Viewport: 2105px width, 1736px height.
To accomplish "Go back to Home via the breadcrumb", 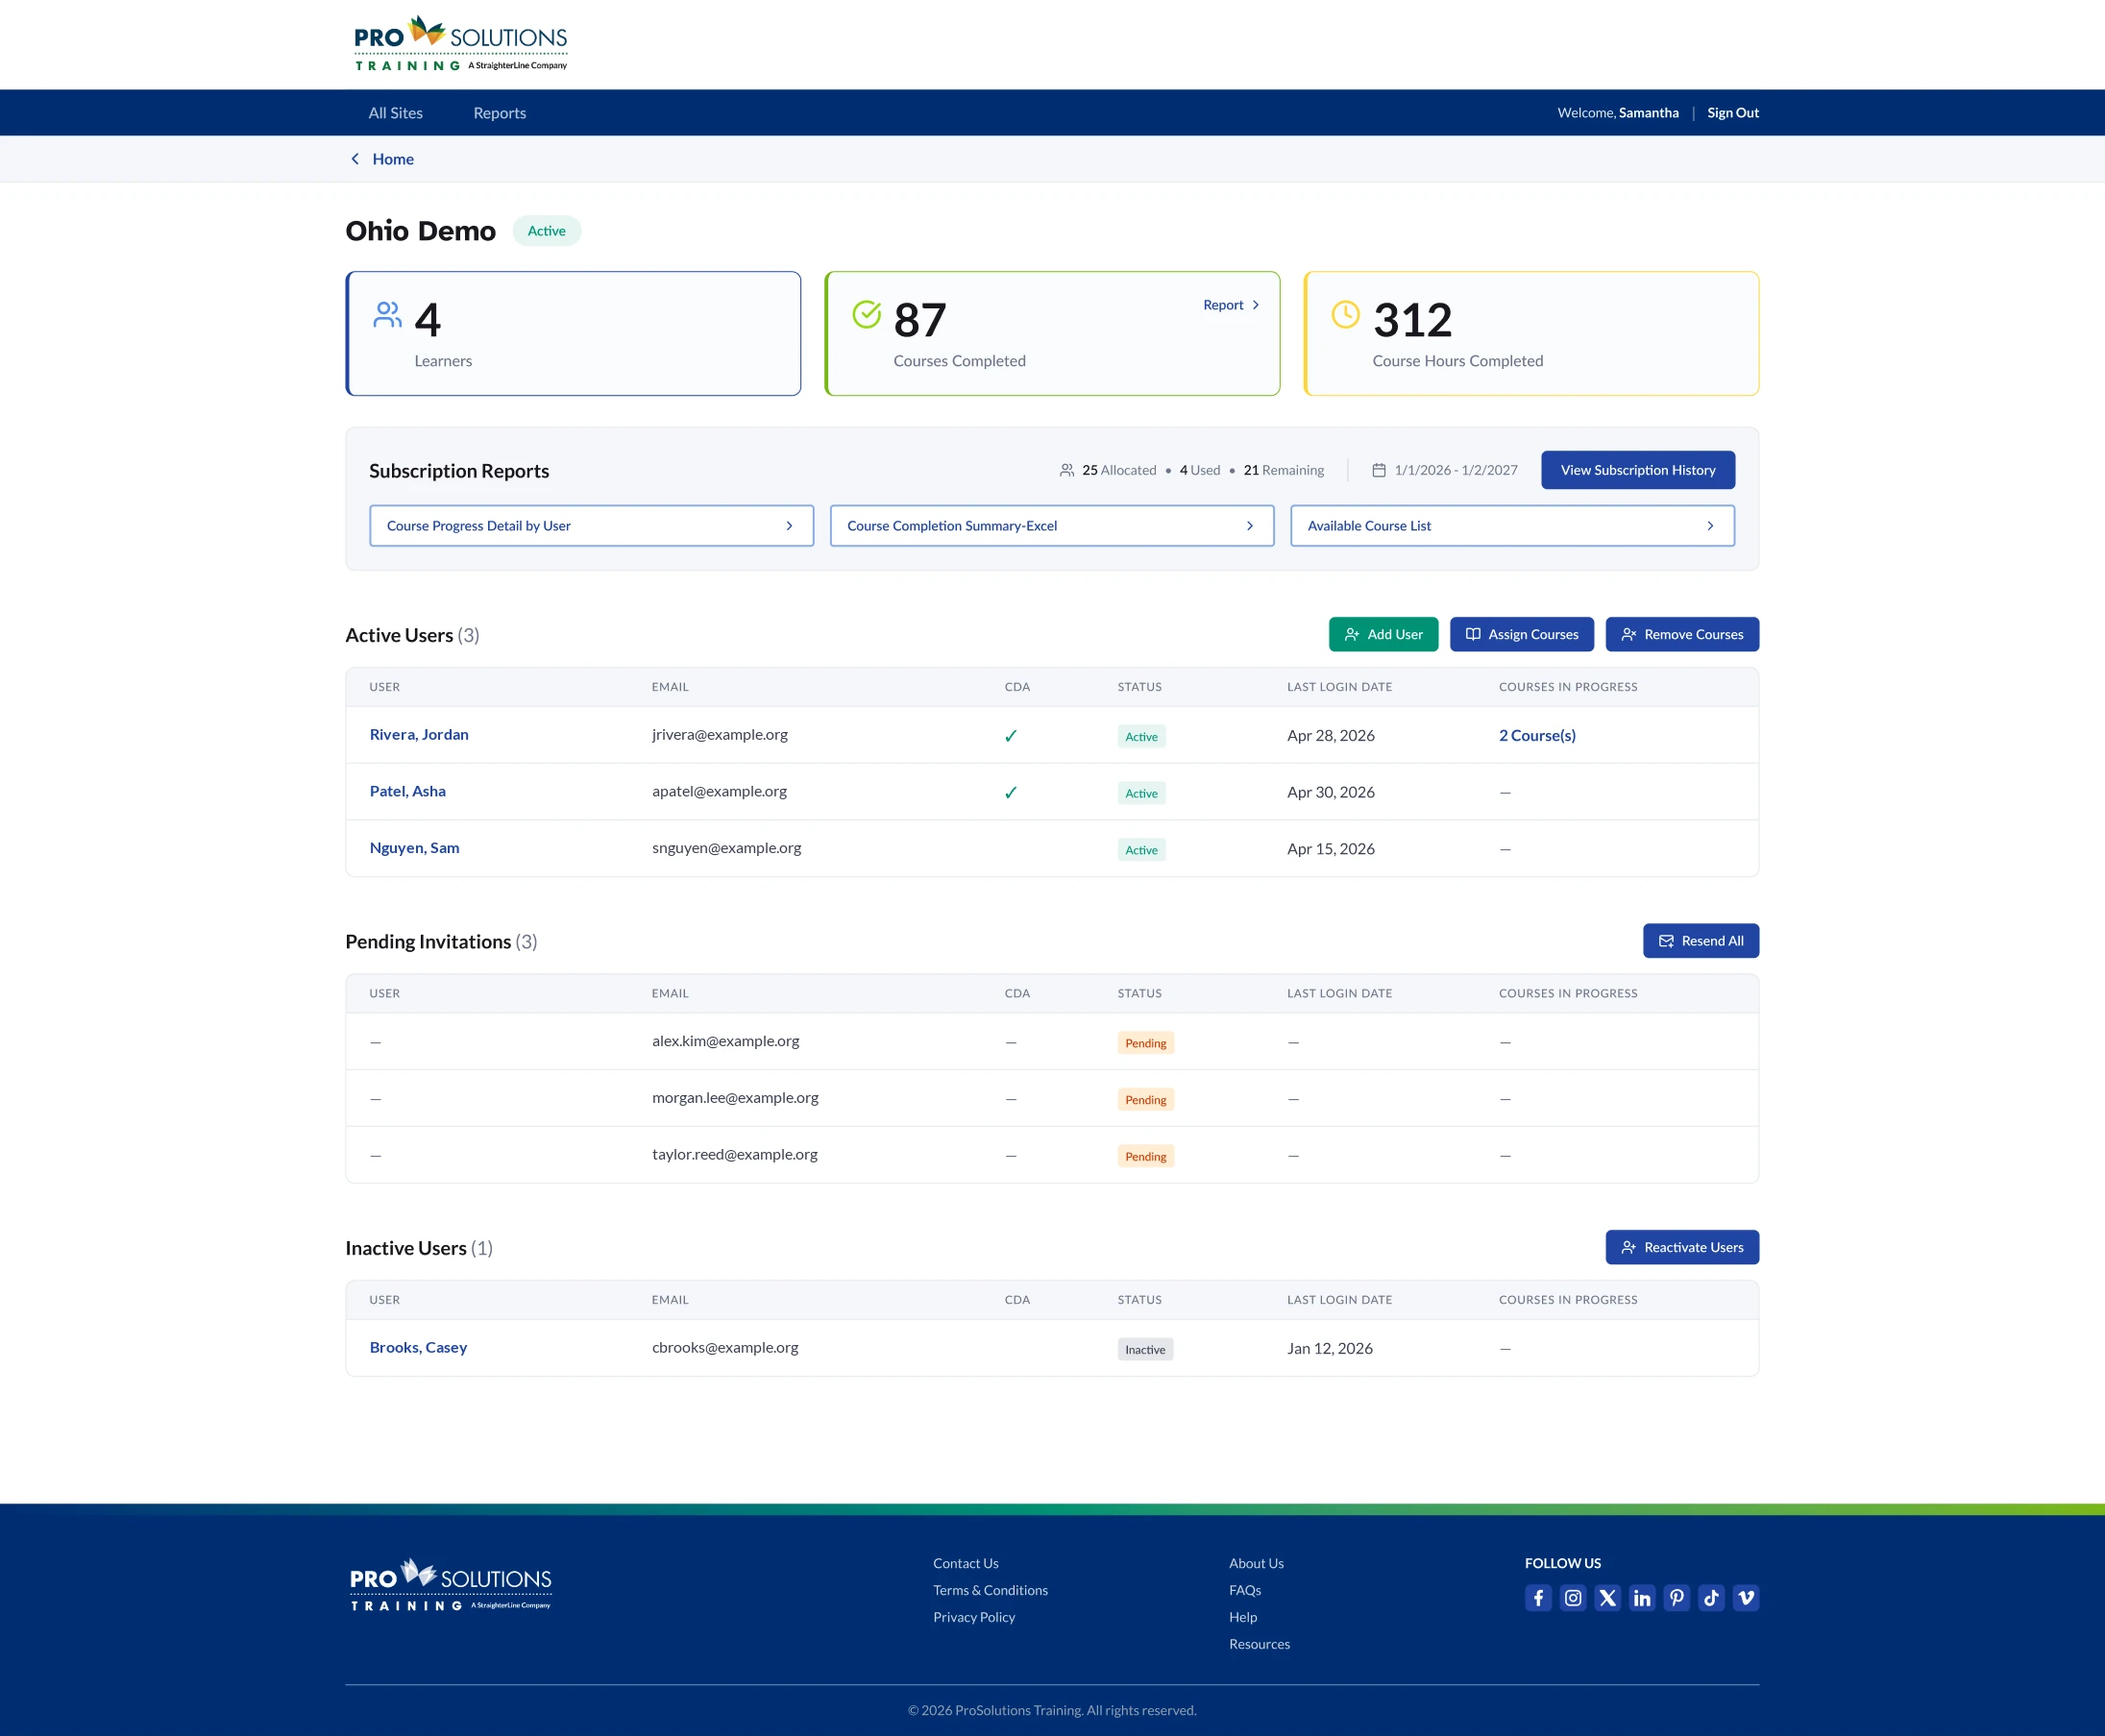I will pyautogui.click(x=393, y=159).
